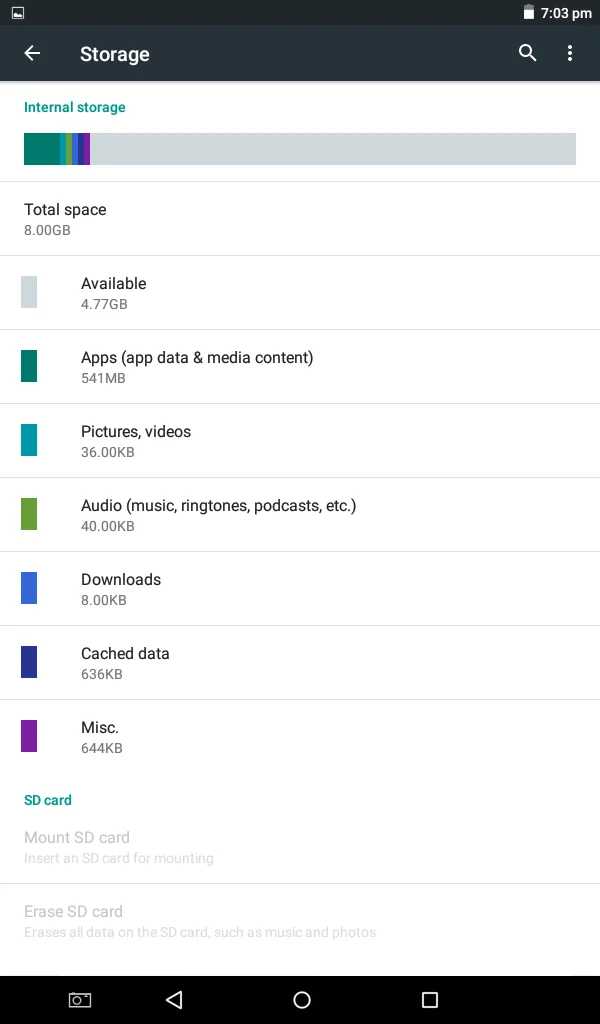Tap the battery icon in status bar
The image size is (600, 1024).
coord(529,13)
